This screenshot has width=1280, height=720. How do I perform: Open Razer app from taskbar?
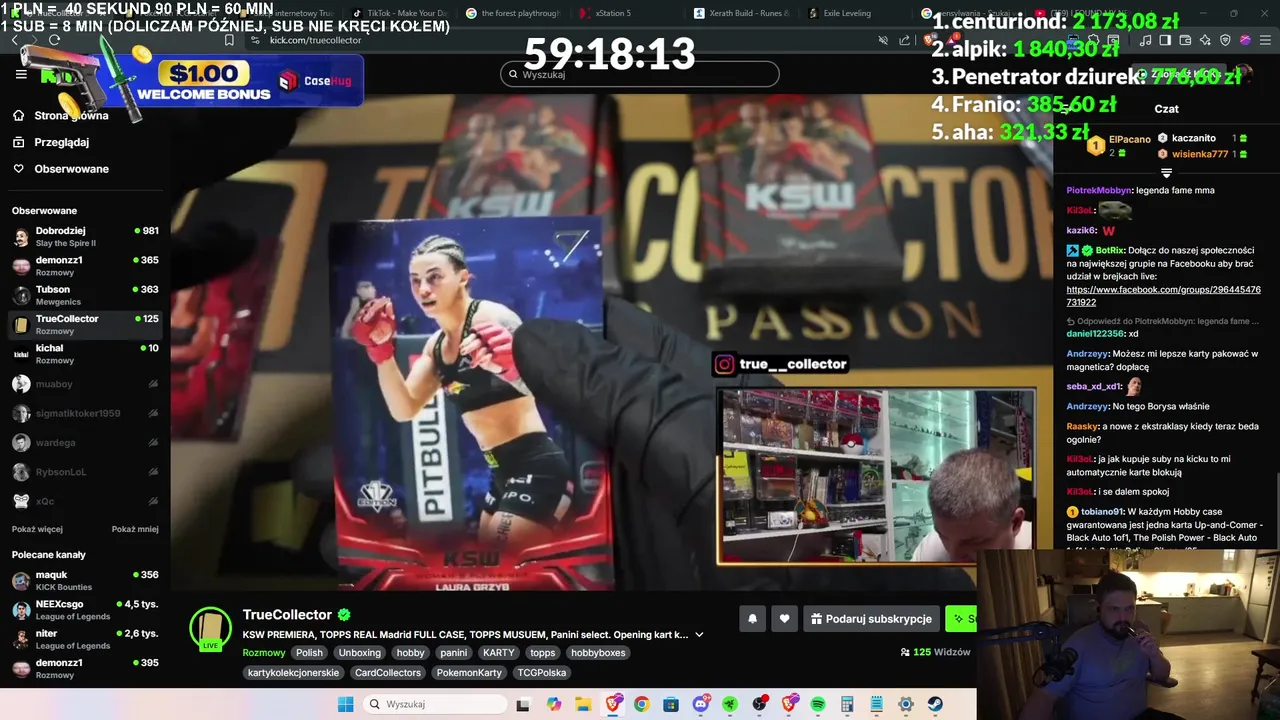[730, 704]
